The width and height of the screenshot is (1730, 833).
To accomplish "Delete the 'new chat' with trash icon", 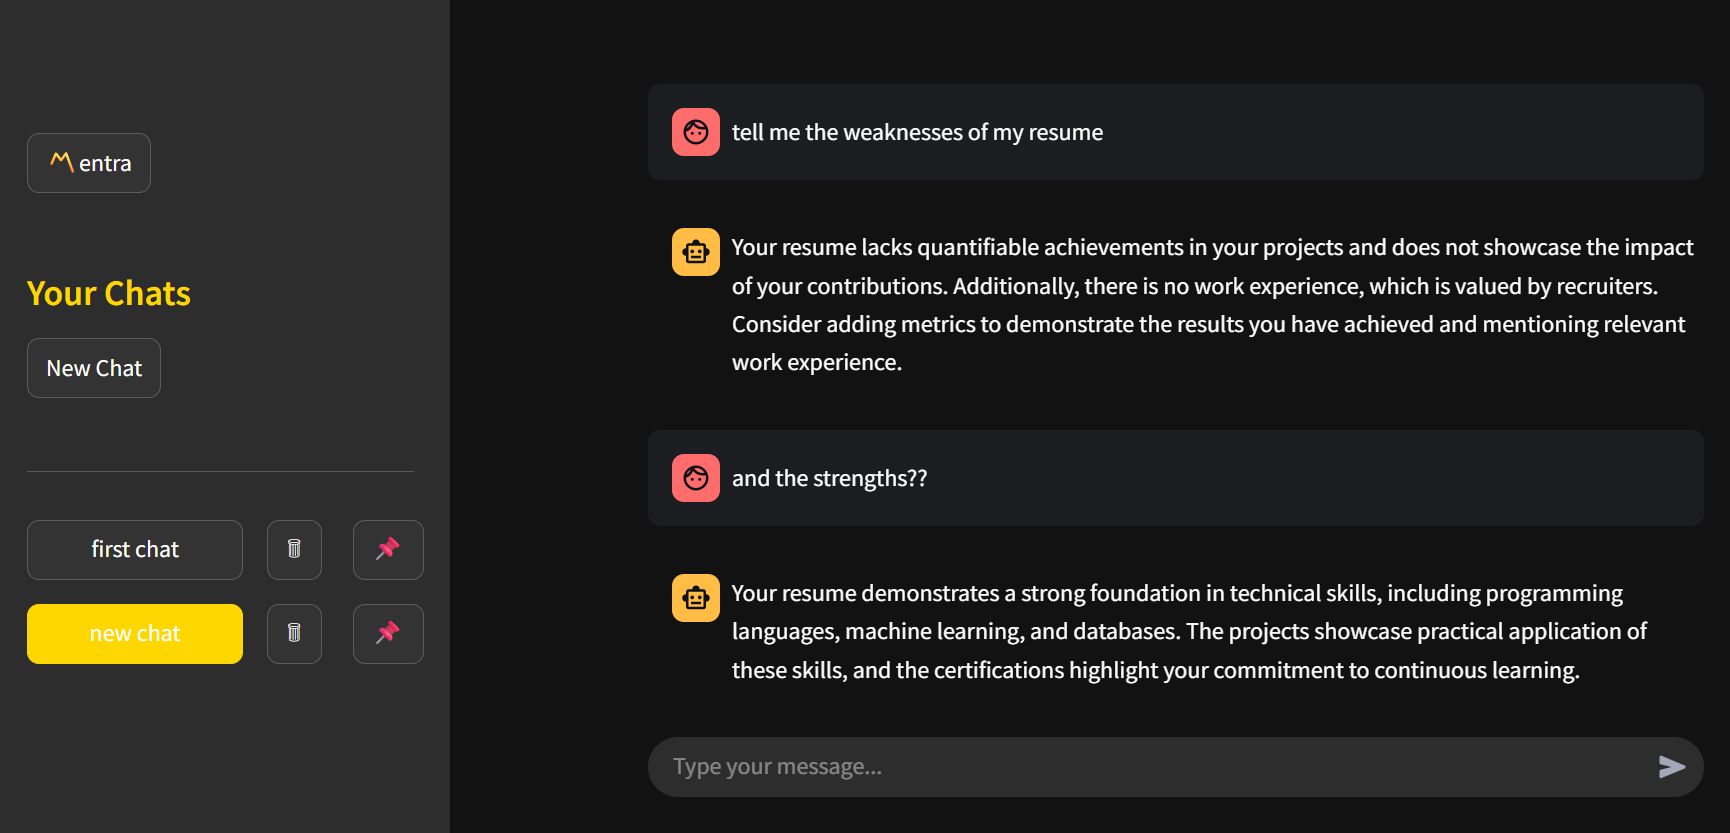I will coord(294,634).
